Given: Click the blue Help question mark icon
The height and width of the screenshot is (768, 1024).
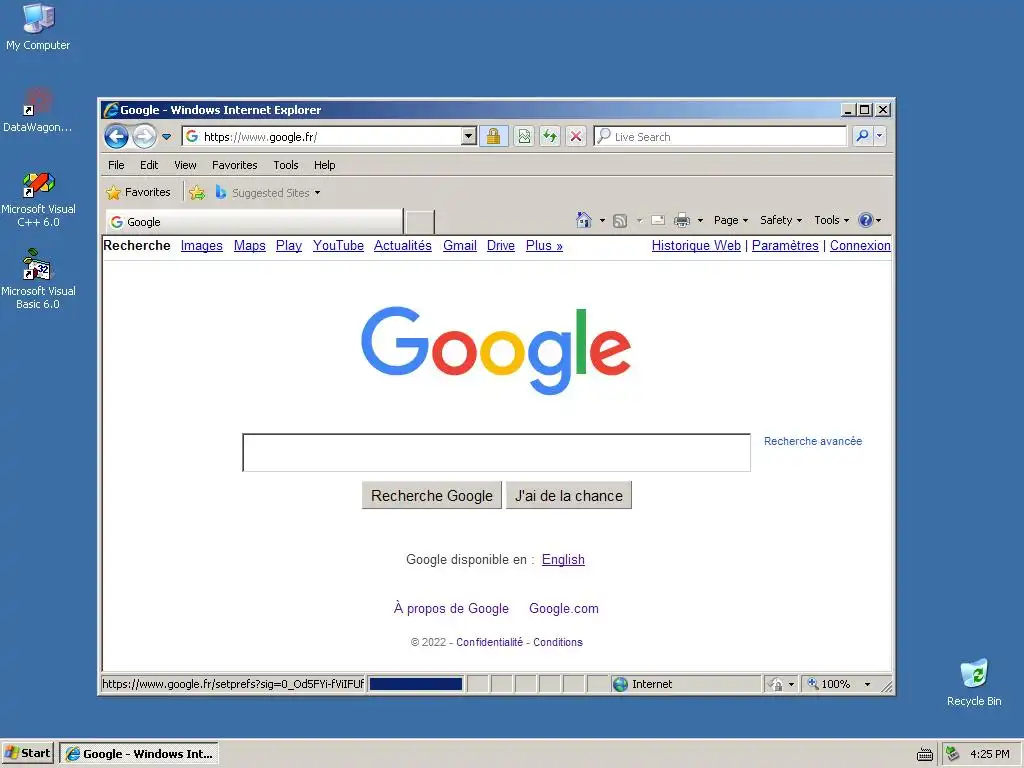Looking at the screenshot, I should [x=866, y=220].
